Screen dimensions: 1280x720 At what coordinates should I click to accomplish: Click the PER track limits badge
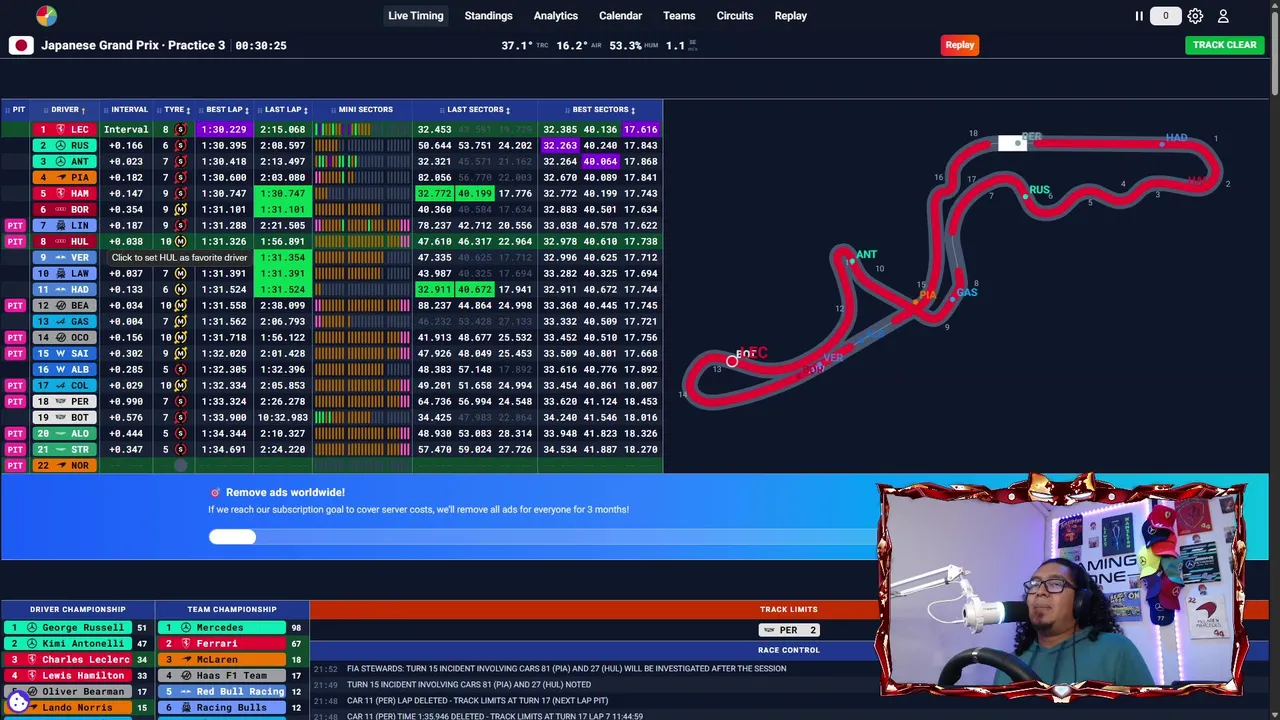789,630
